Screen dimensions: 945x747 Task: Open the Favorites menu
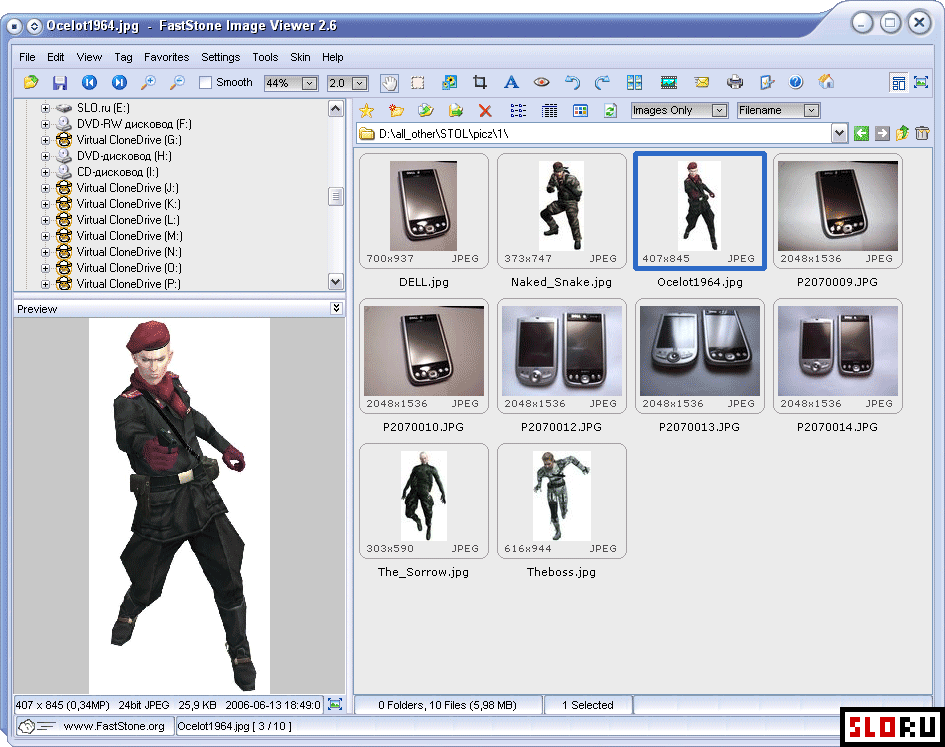click(166, 57)
